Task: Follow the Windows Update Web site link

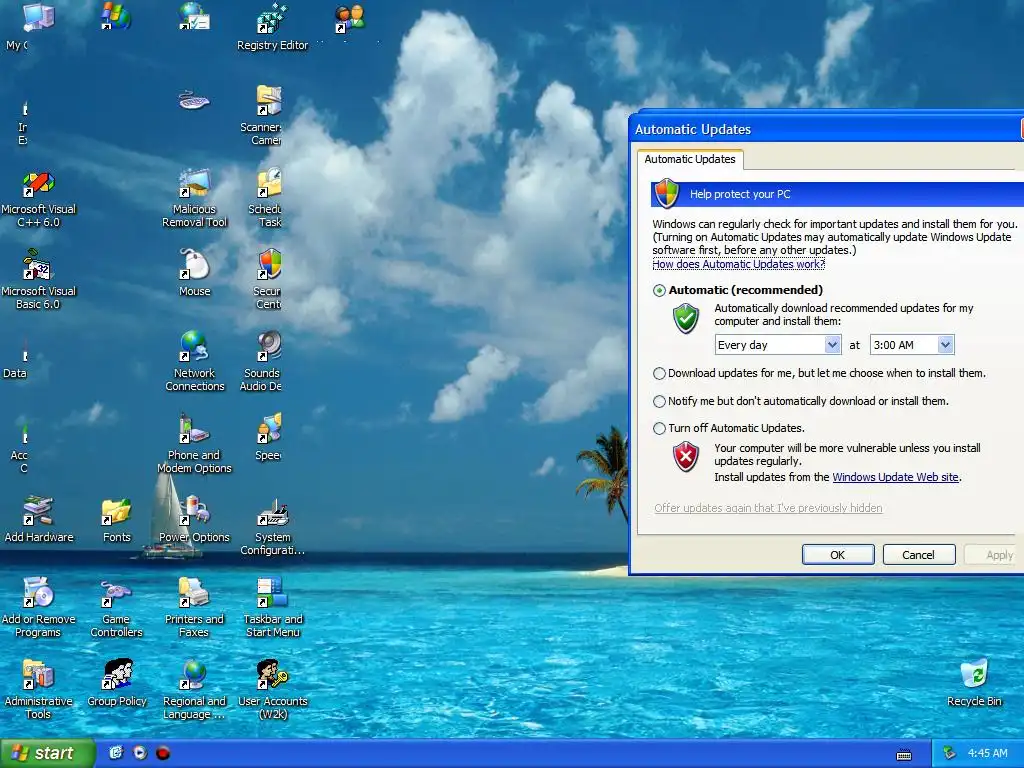Action: [x=895, y=477]
